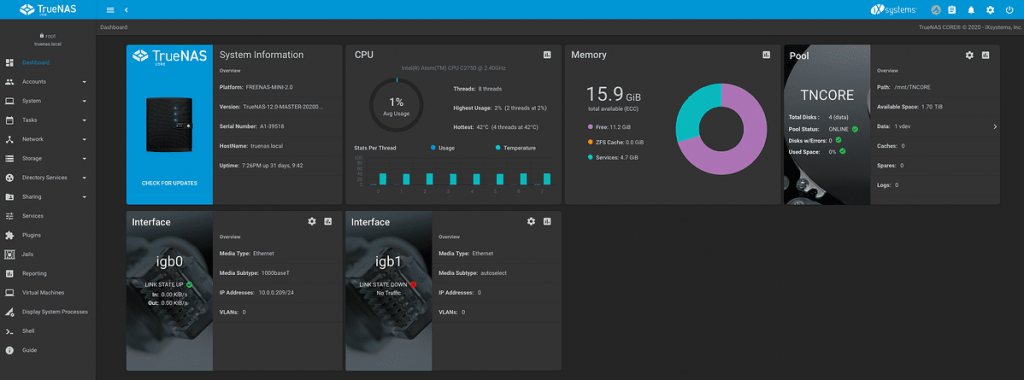Open igb1 interface reports chart icon

coord(547,222)
